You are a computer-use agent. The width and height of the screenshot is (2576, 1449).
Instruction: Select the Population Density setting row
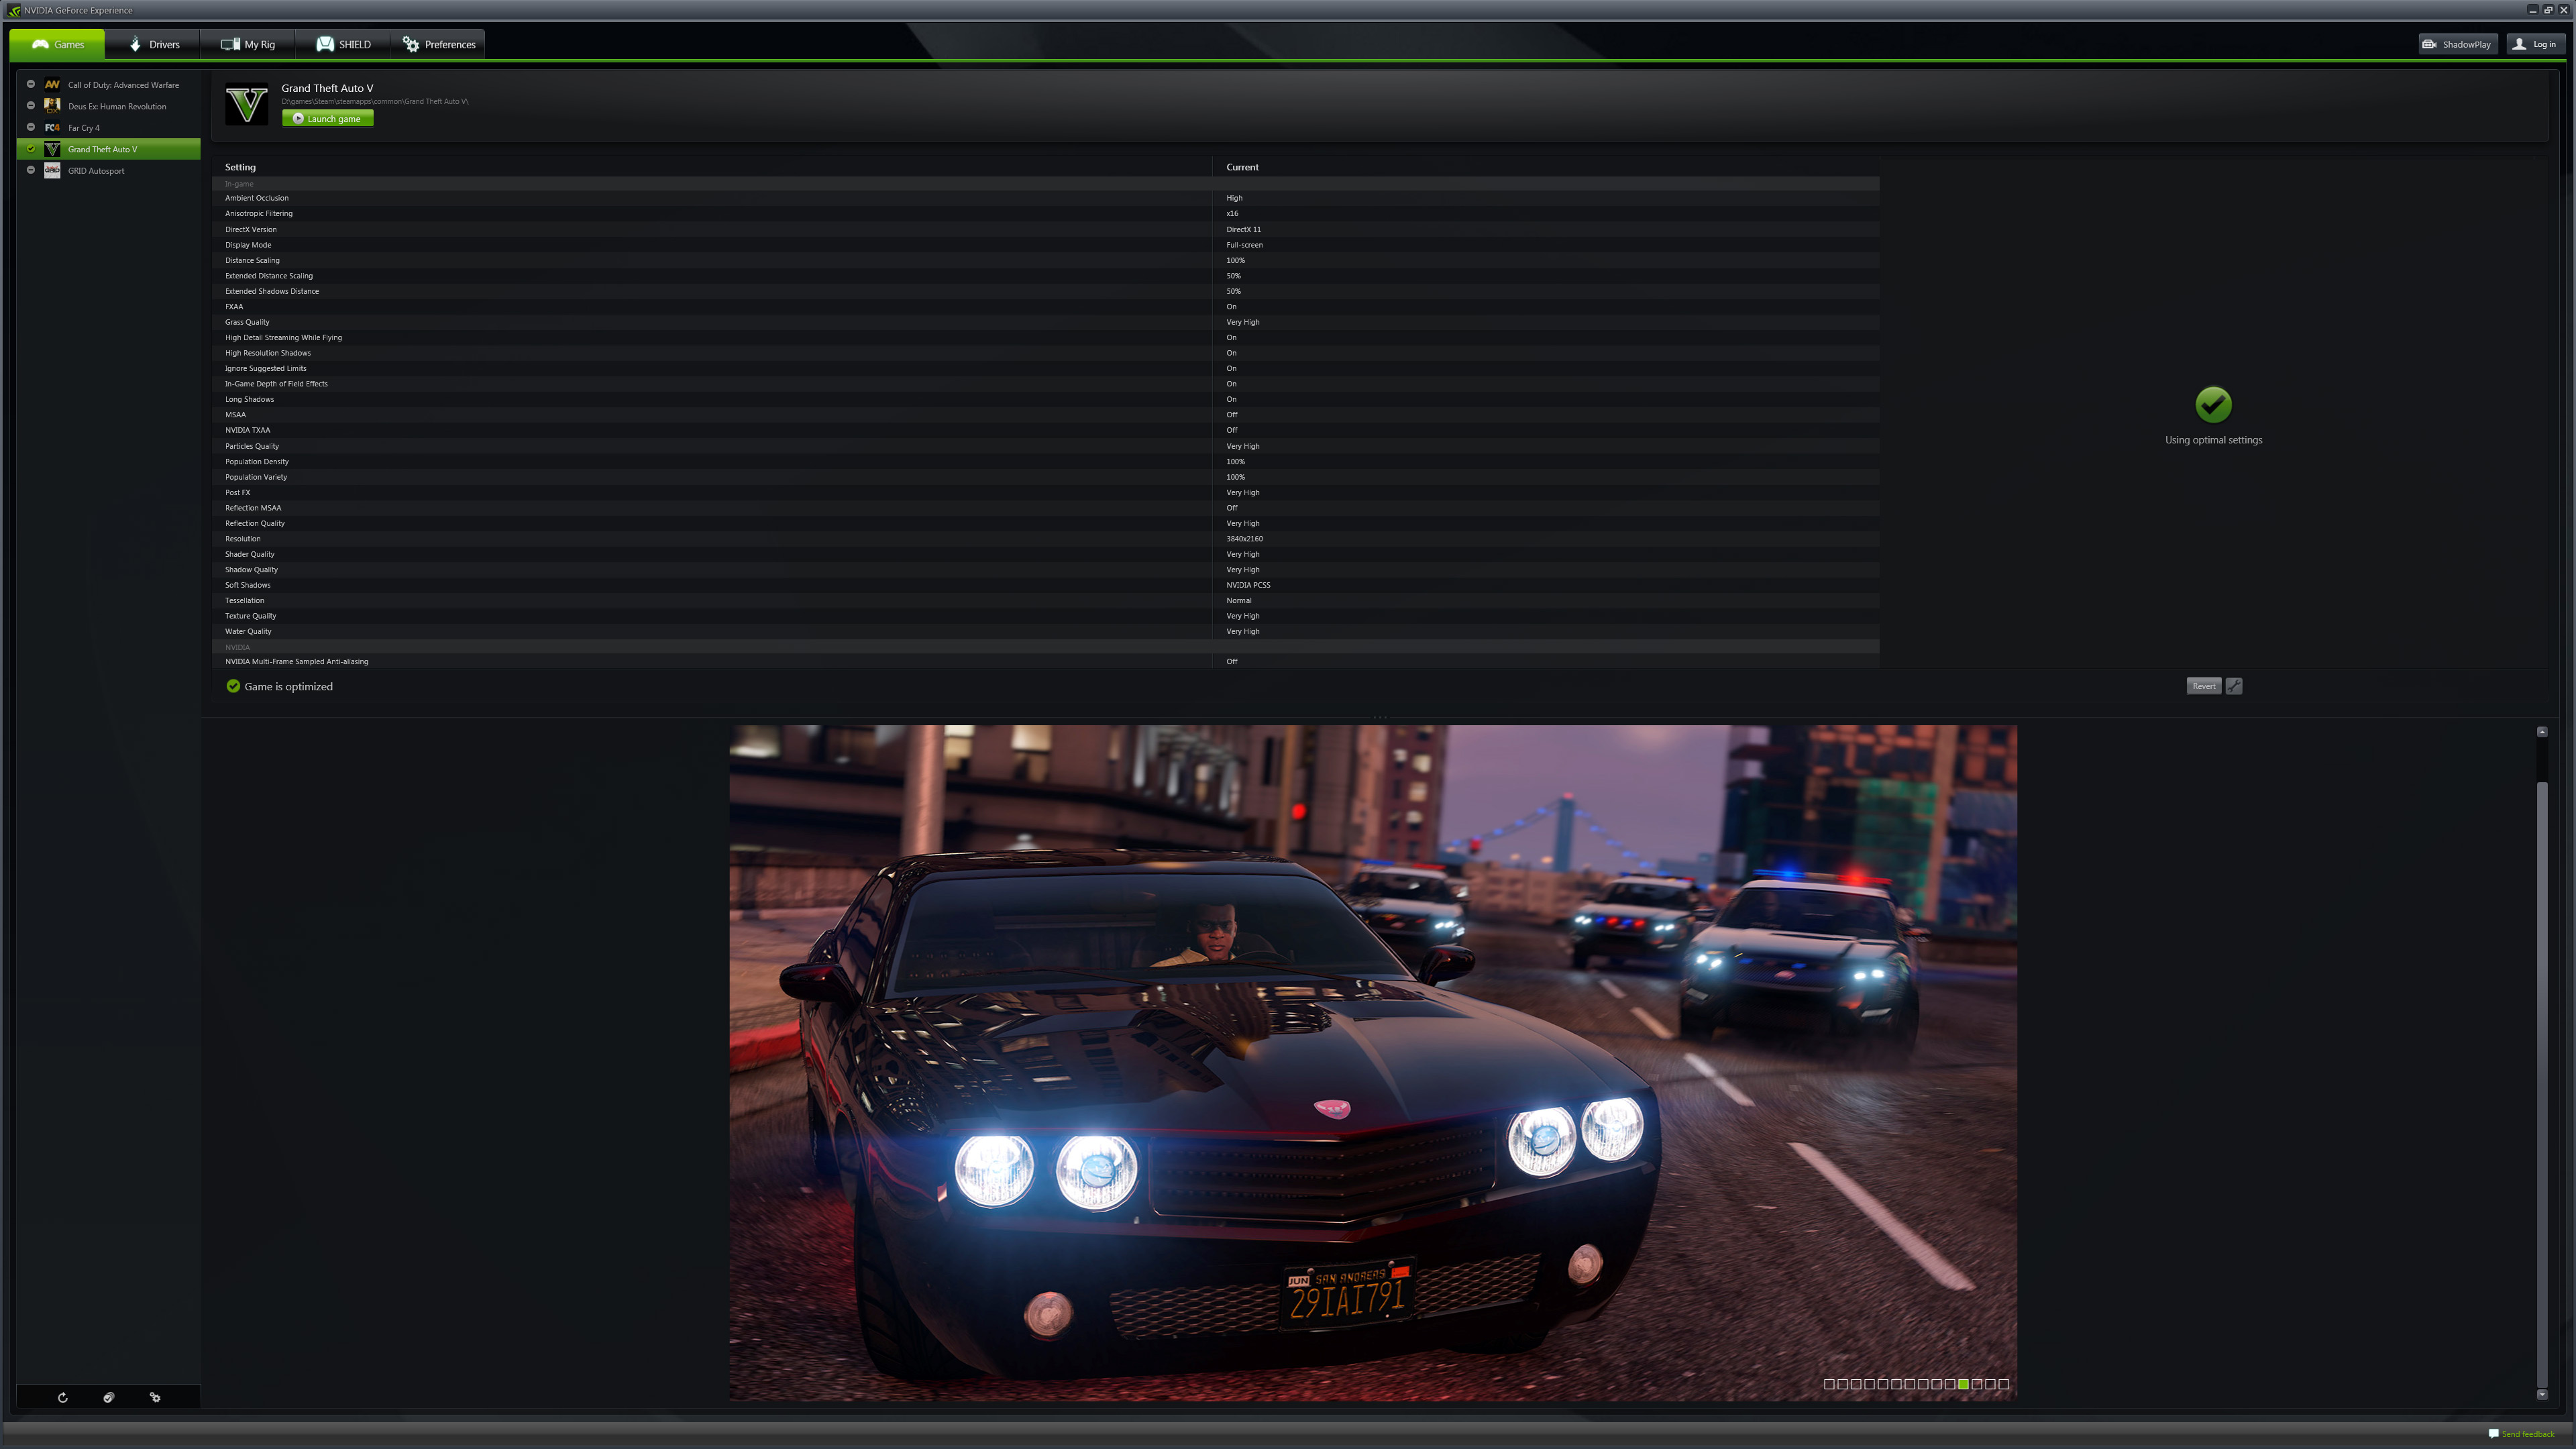coord(1046,462)
